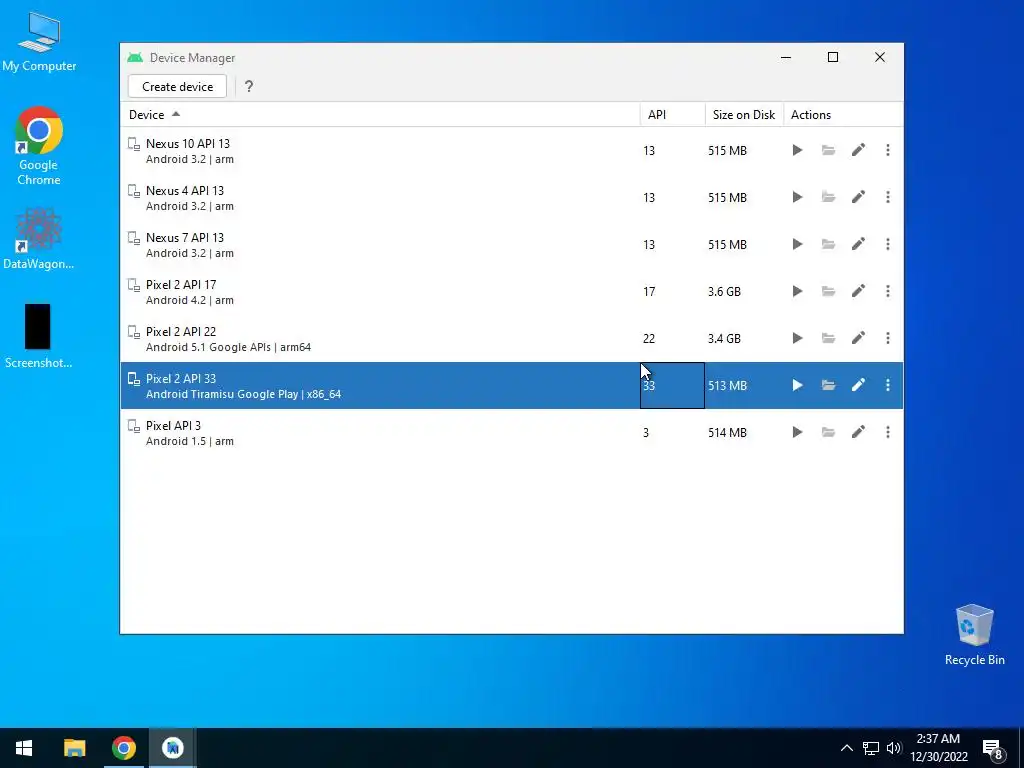Viewport: 1024px width, 768px height.
Task: Launch the Nexus 10 API 13 emulator
Action: click(x=797, y=150)
